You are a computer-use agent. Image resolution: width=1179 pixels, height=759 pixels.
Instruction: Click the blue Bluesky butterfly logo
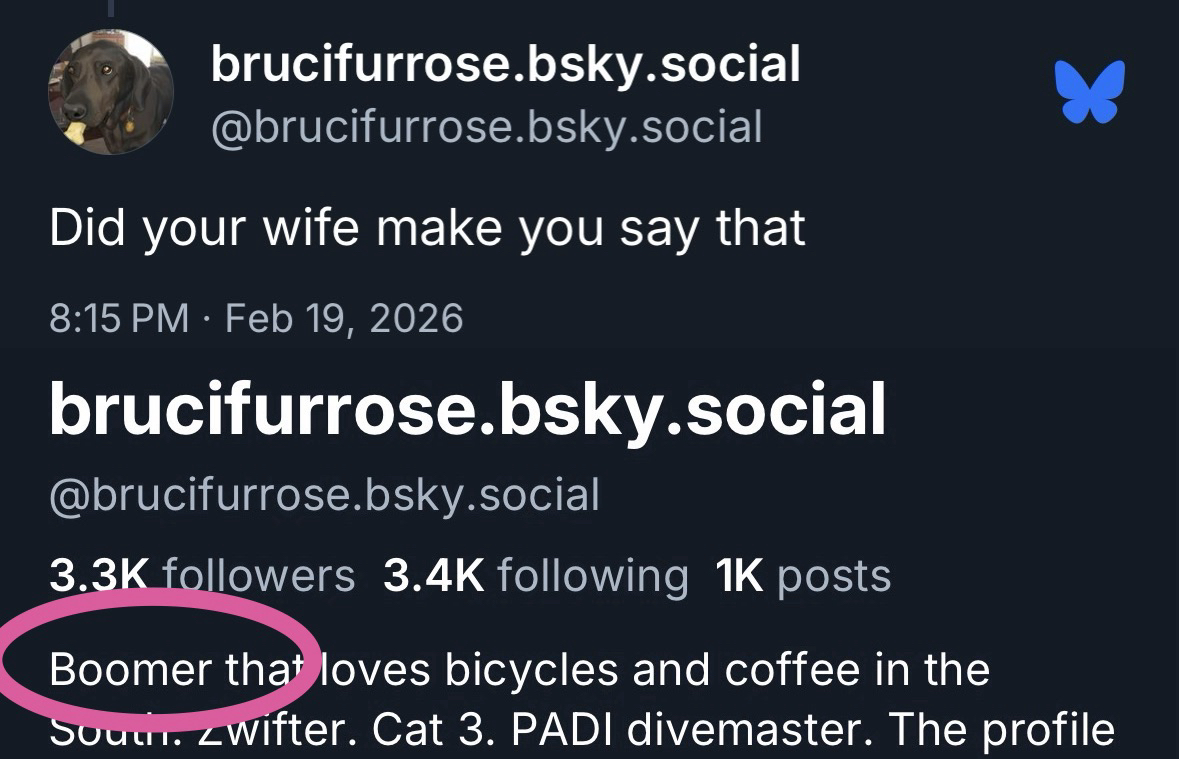click(x=1090, y=91)
